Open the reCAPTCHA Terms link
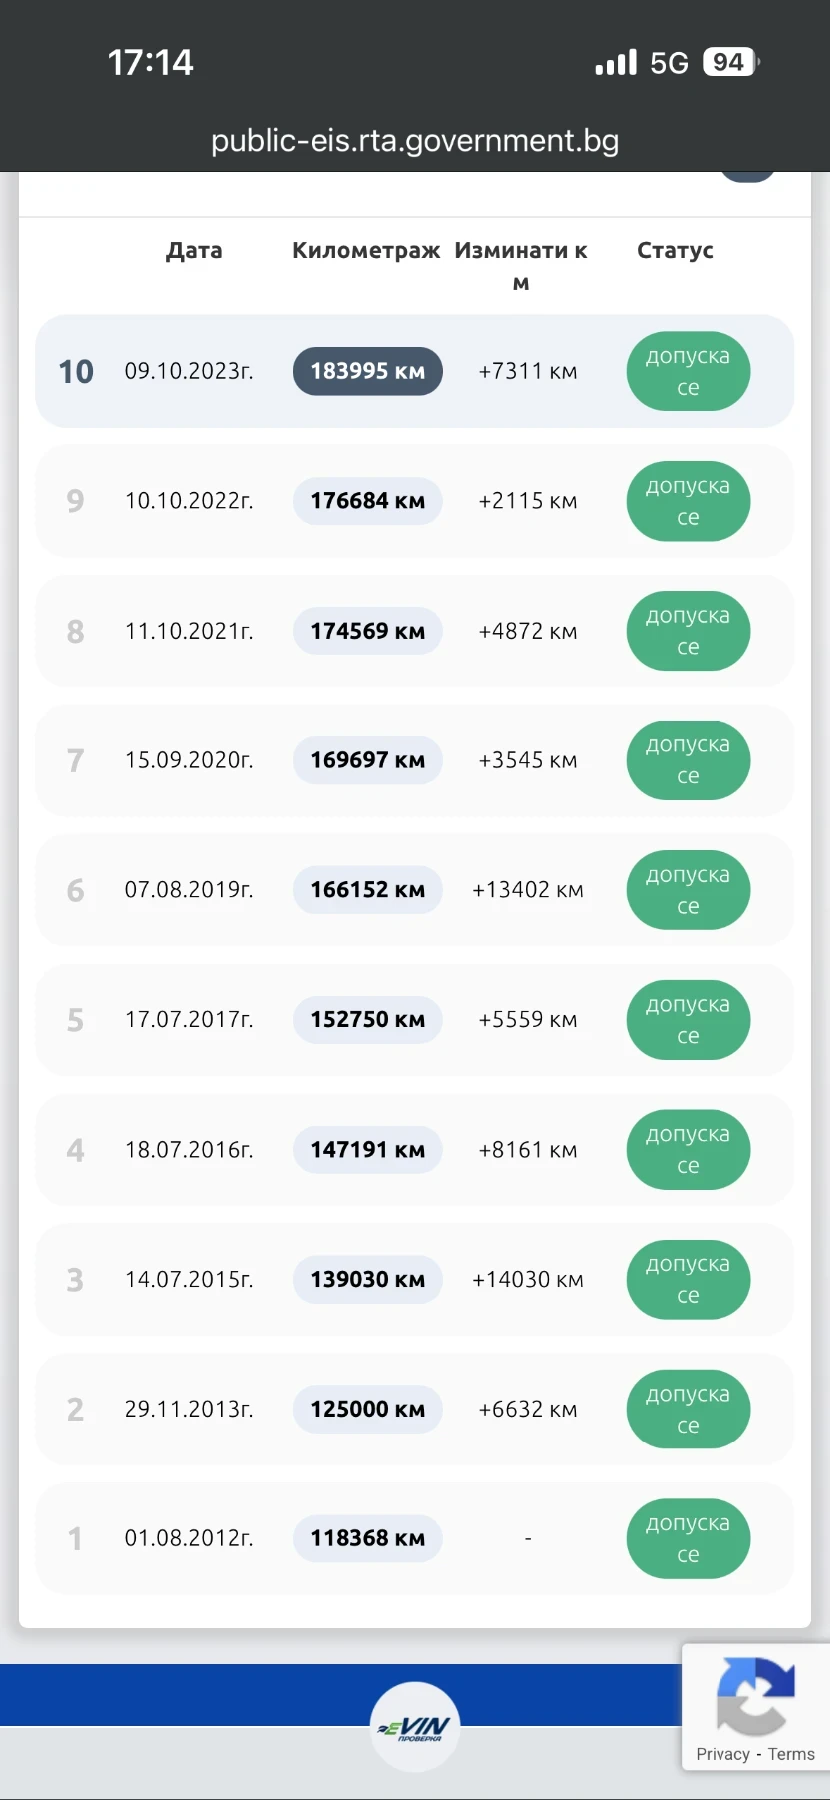The height and width of the screenshot is (1800, 830). click(791, 1754)
